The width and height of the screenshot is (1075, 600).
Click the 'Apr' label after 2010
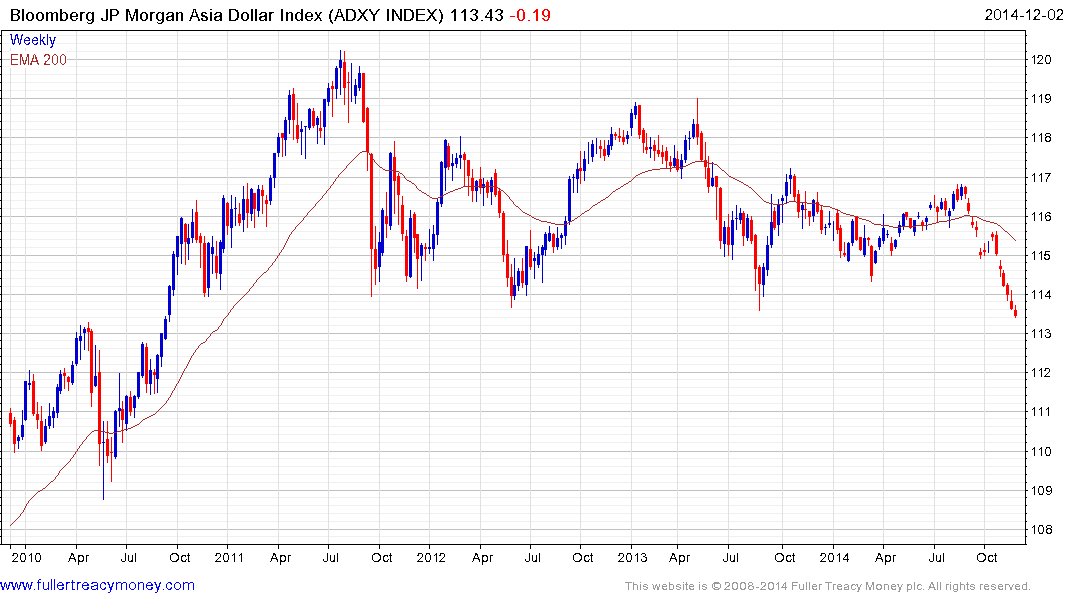pyautogui.click(x=79, y=558)
